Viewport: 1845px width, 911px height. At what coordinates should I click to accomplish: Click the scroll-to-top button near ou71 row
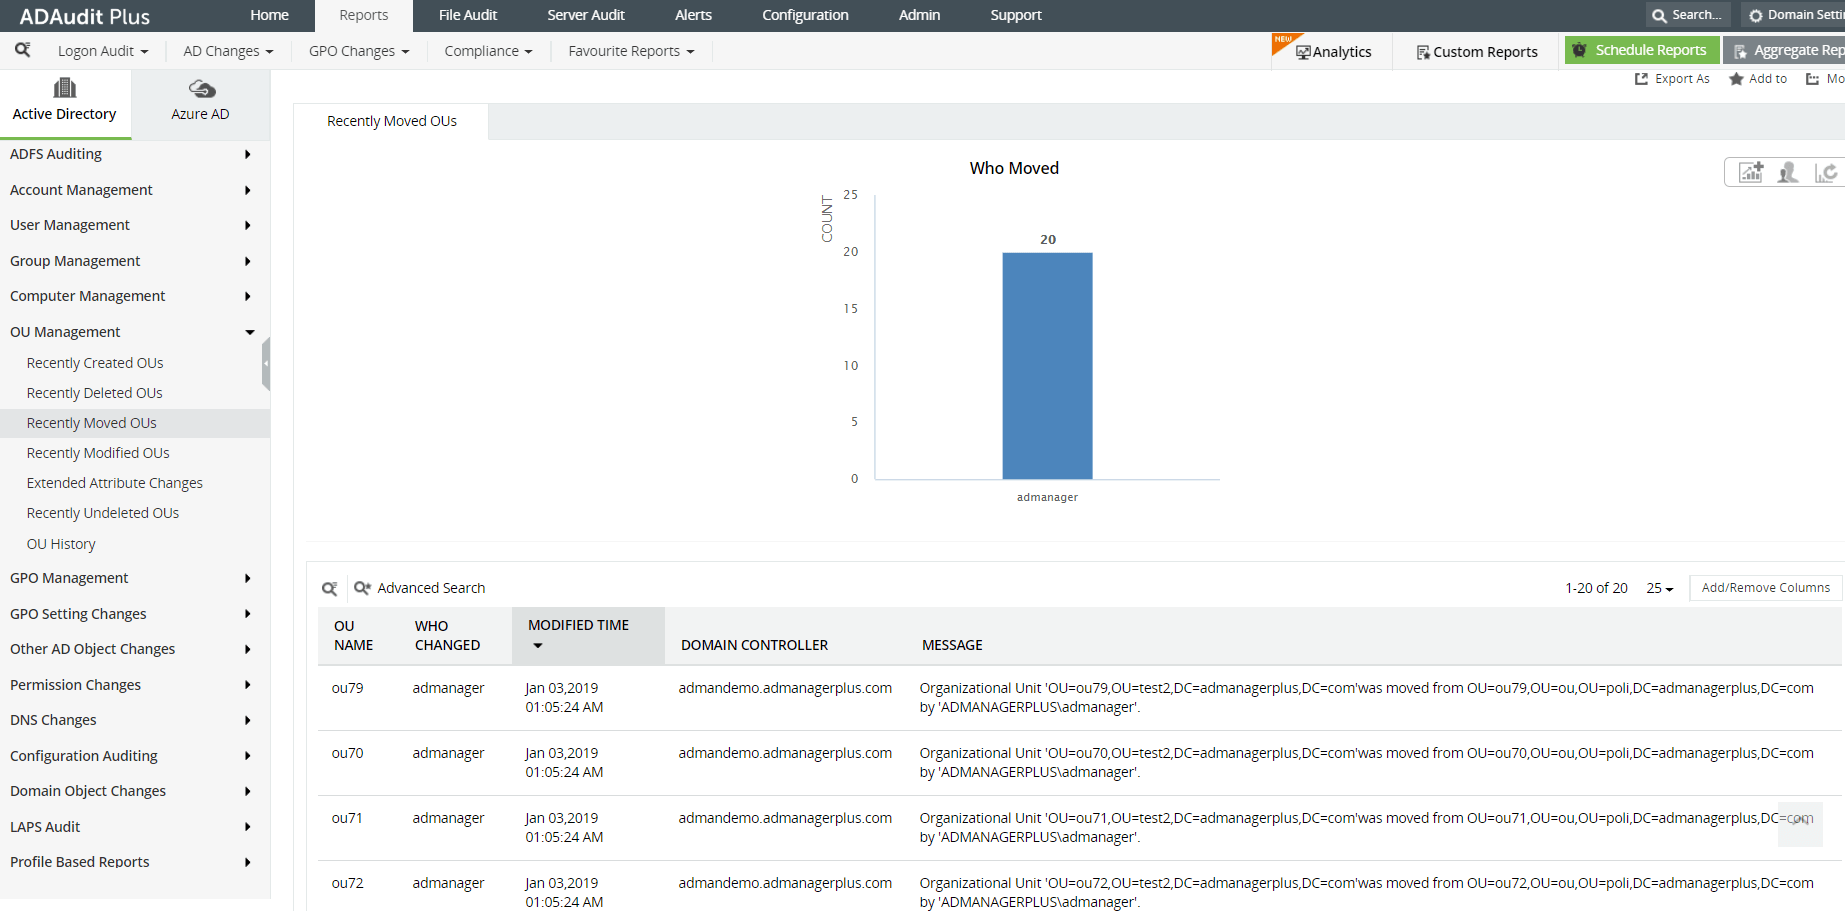pyautogui.click(x=1800, y=824)
